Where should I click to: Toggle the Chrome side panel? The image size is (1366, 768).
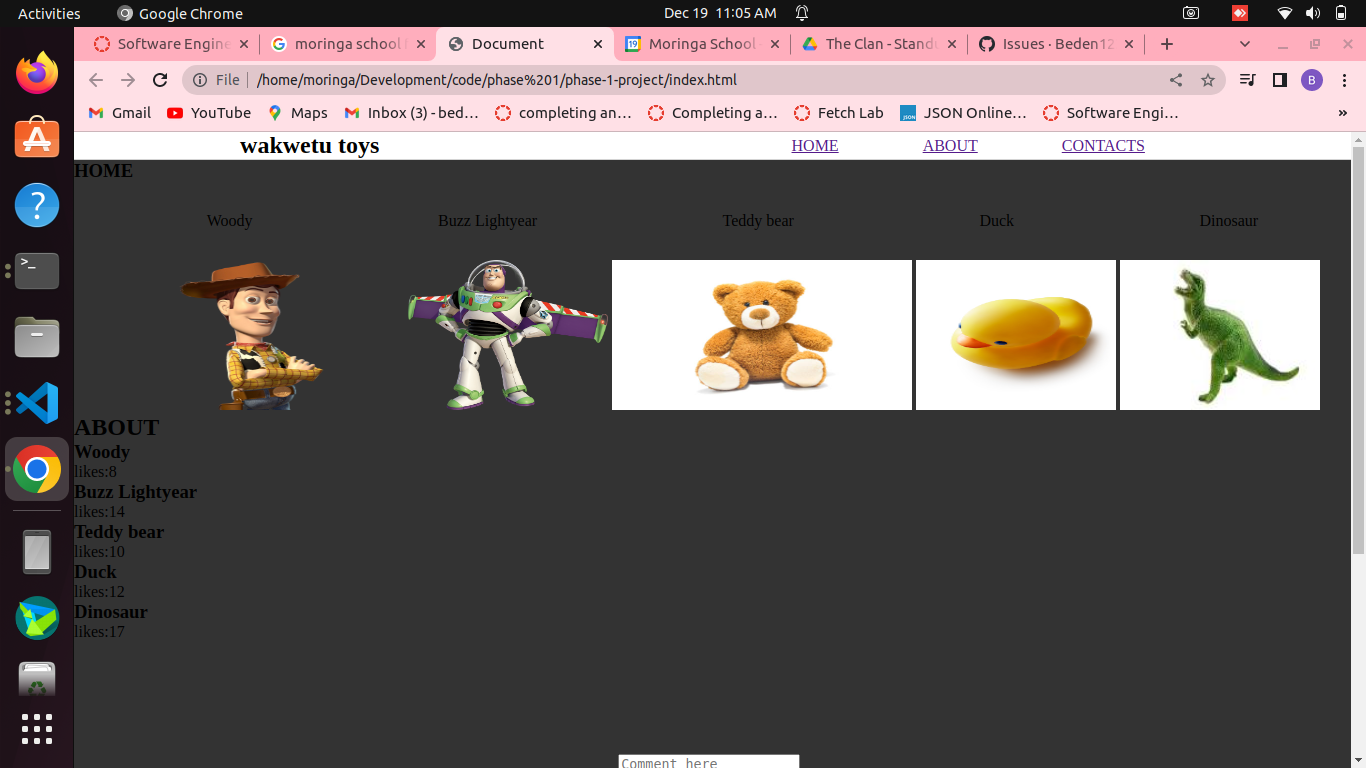pyautogui.click(x=1279, y=80)
